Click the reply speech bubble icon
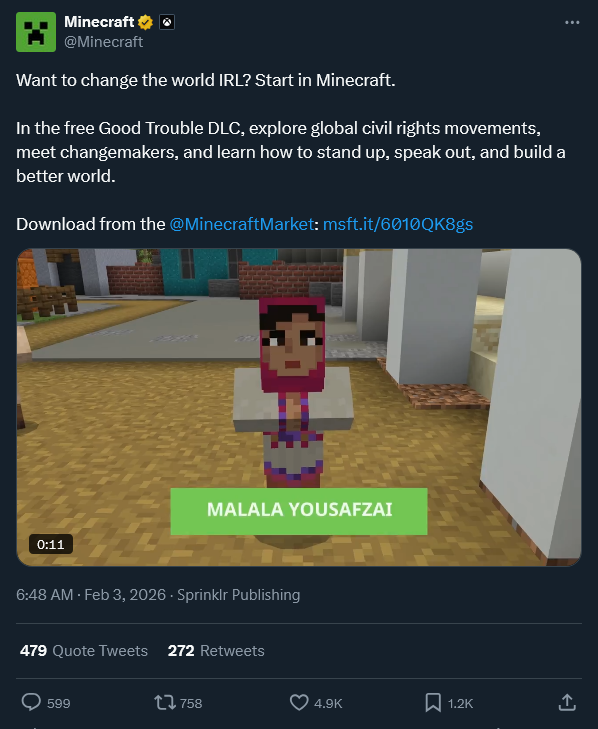 (31, 702)
